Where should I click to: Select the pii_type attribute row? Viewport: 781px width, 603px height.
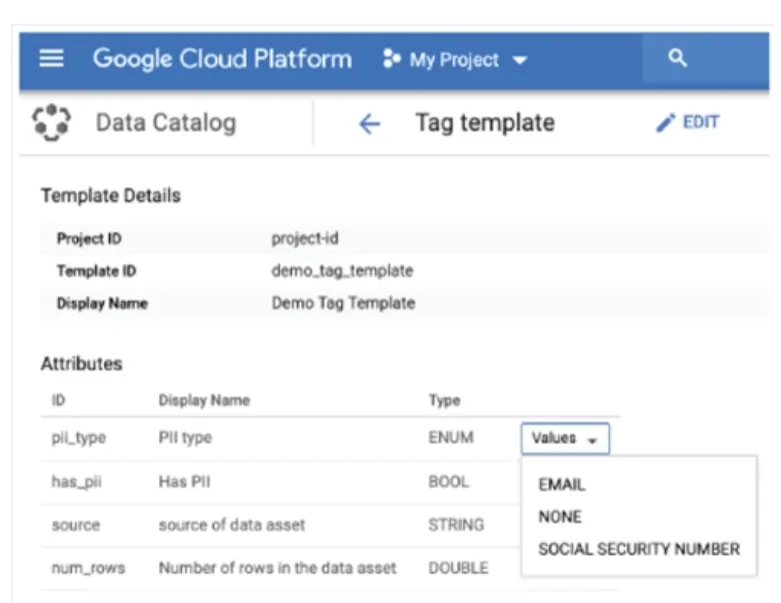78,438
